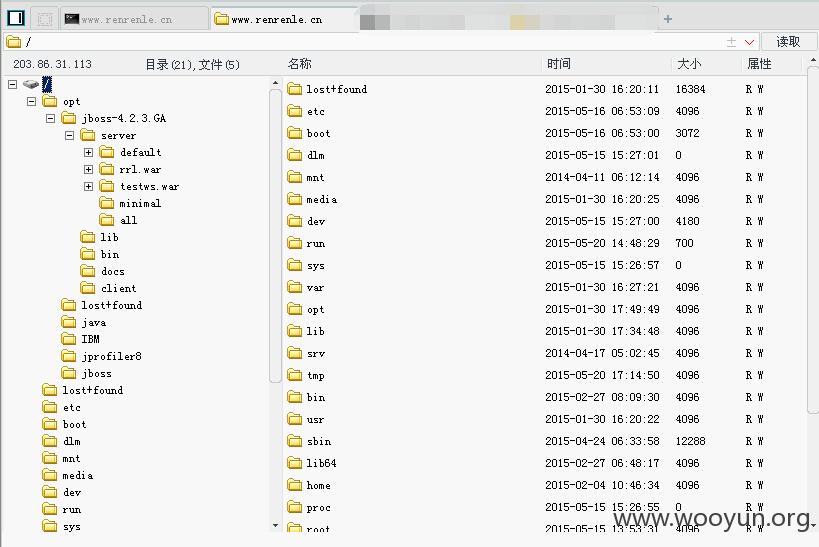Click the opt folder icon in file list
819x547 pixels.
click(x=295, y=309)
